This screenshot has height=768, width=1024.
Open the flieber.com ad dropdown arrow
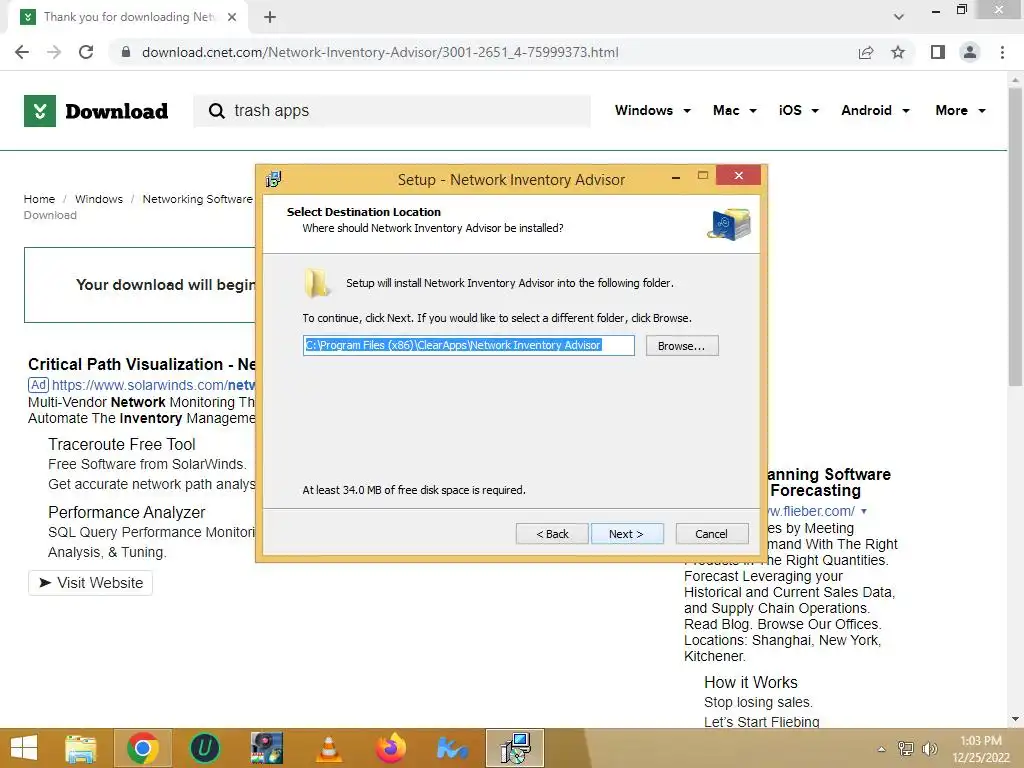coord(864,511)
